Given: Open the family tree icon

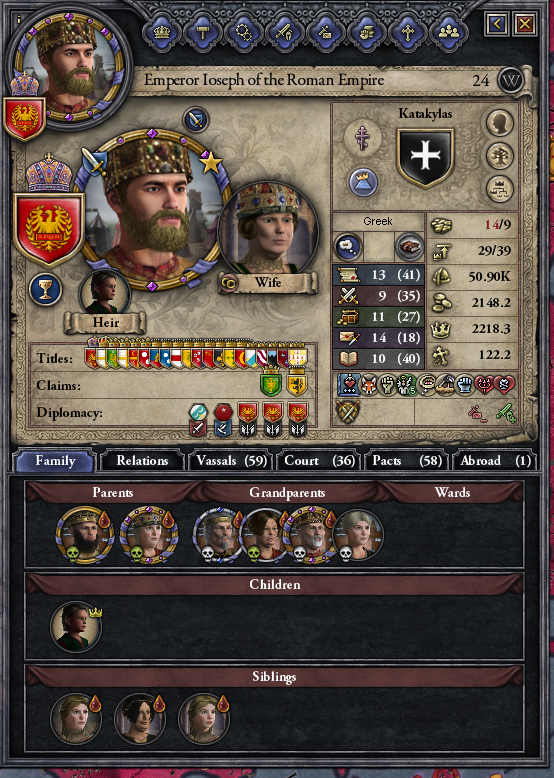Looking at the screenshot, I should click(x=499, y=157).
